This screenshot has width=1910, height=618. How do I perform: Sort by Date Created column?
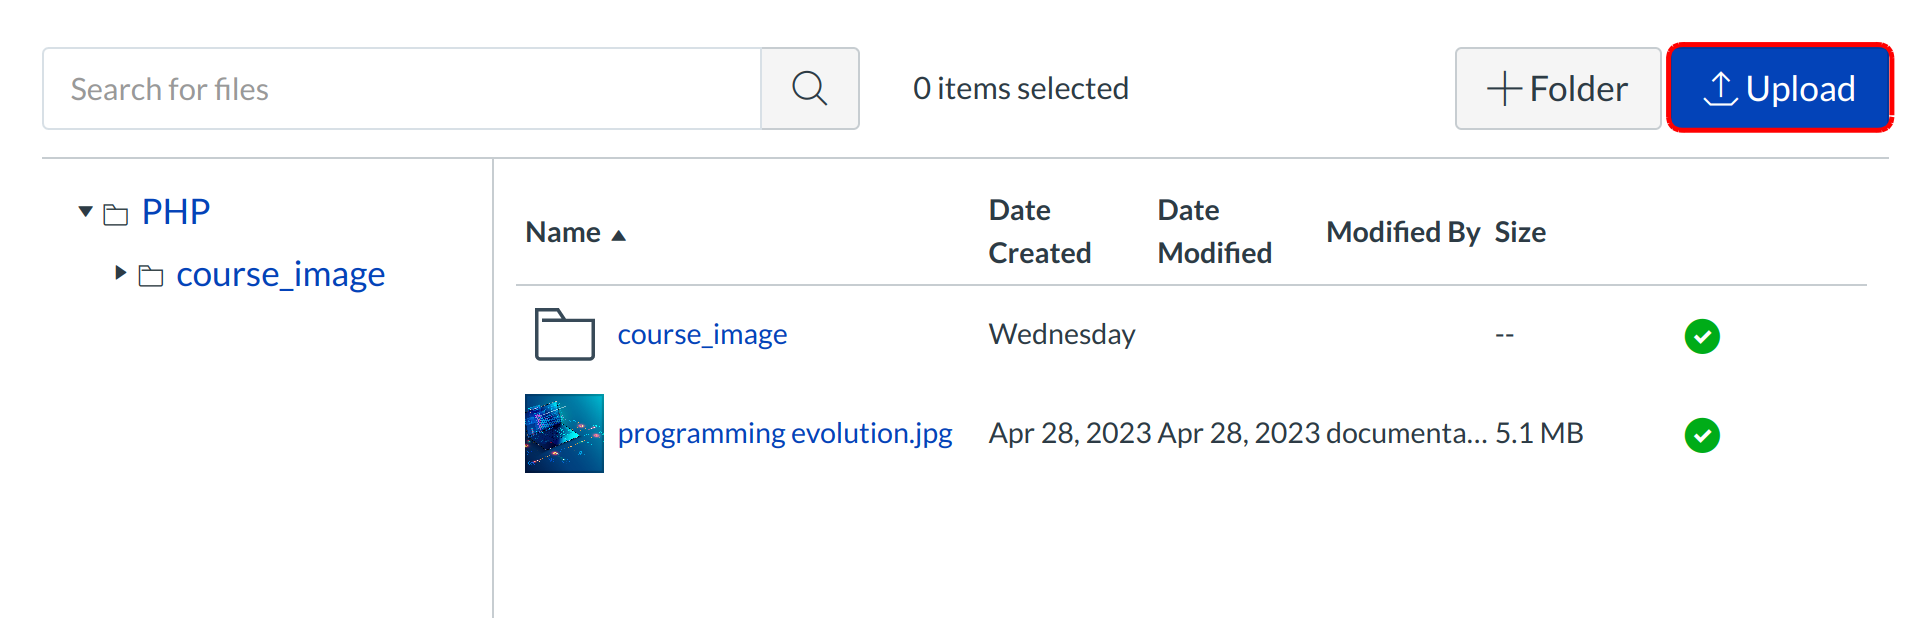pyautogui.click(x=1039, y=232)
